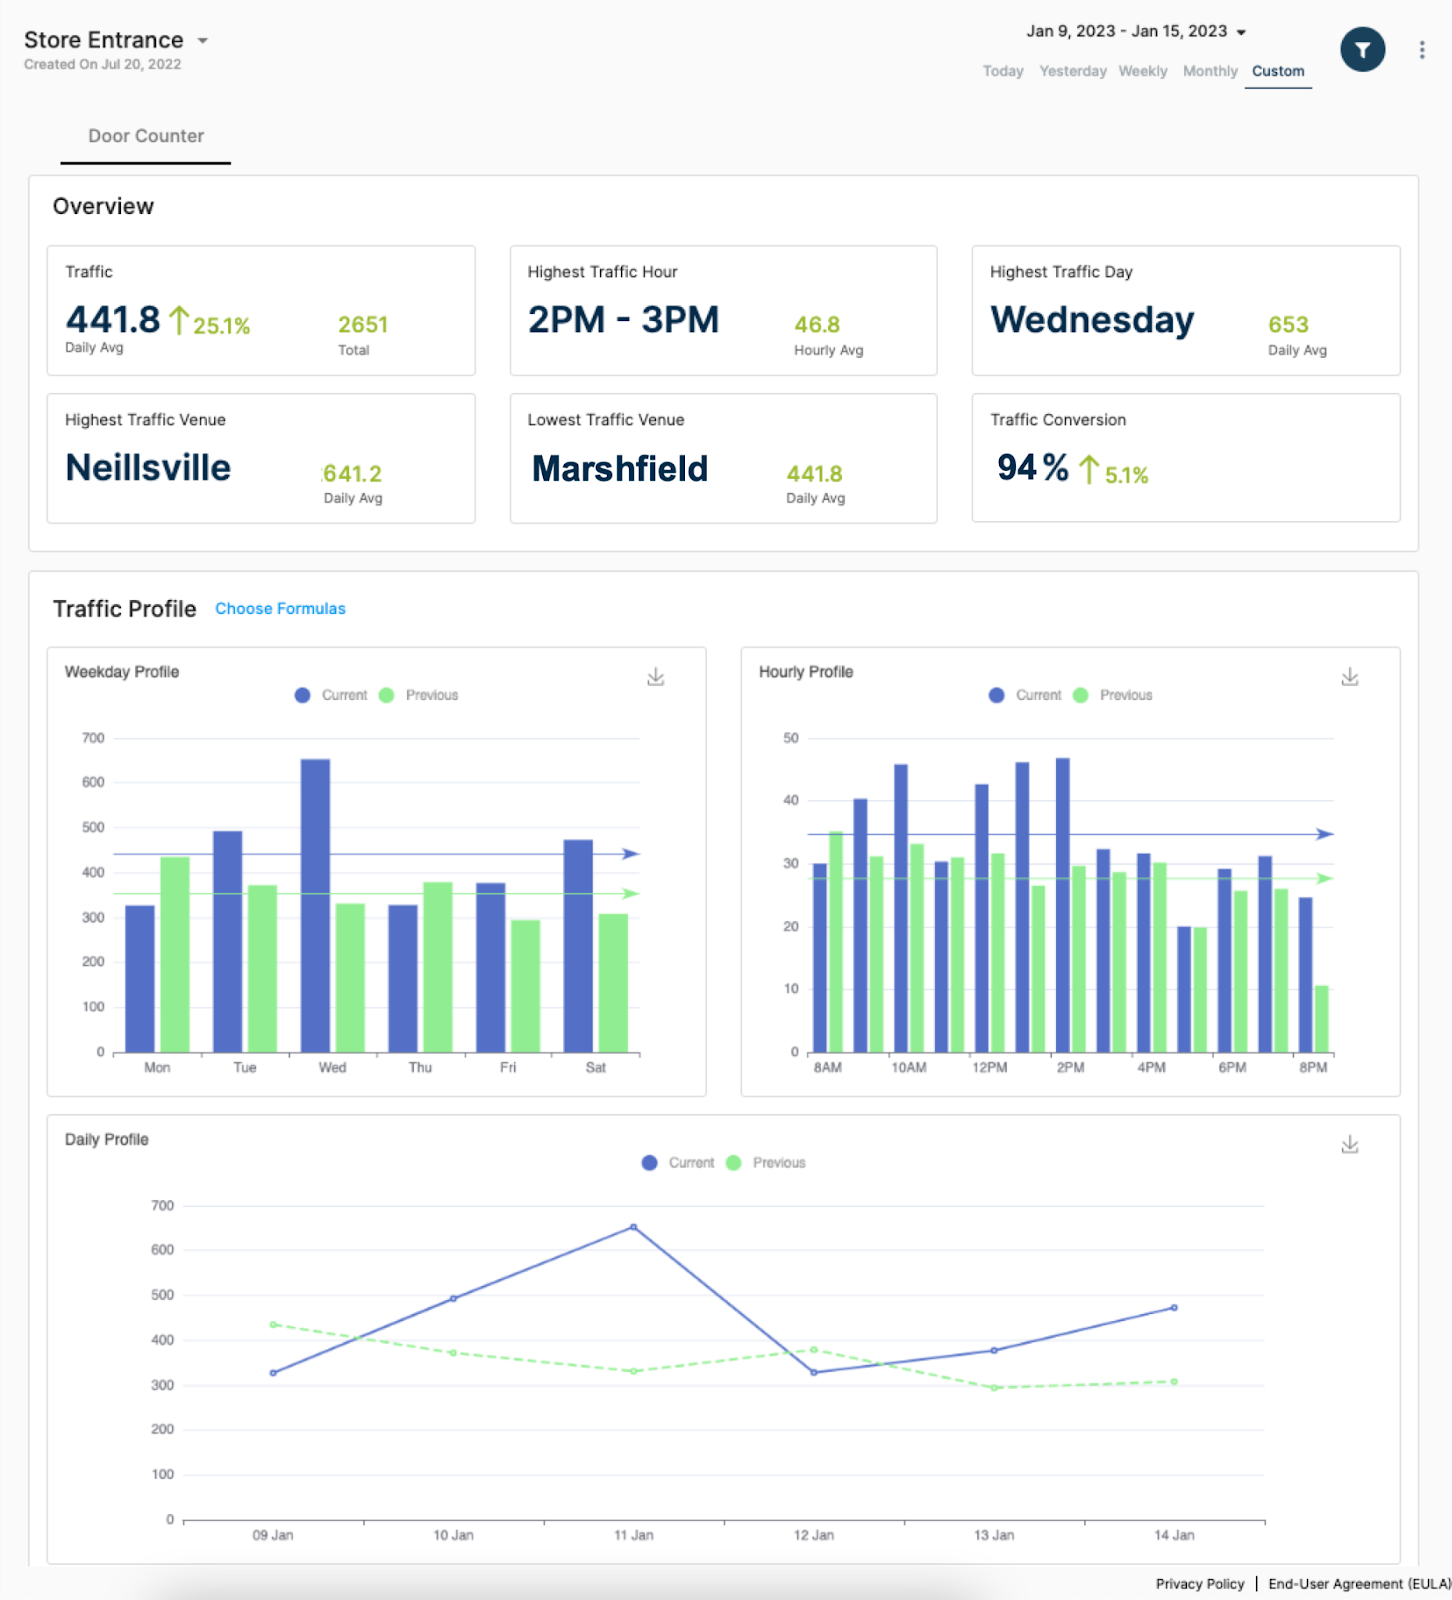
Task: Click the Wed current bar in Weekday Profile
Action: 315,905
